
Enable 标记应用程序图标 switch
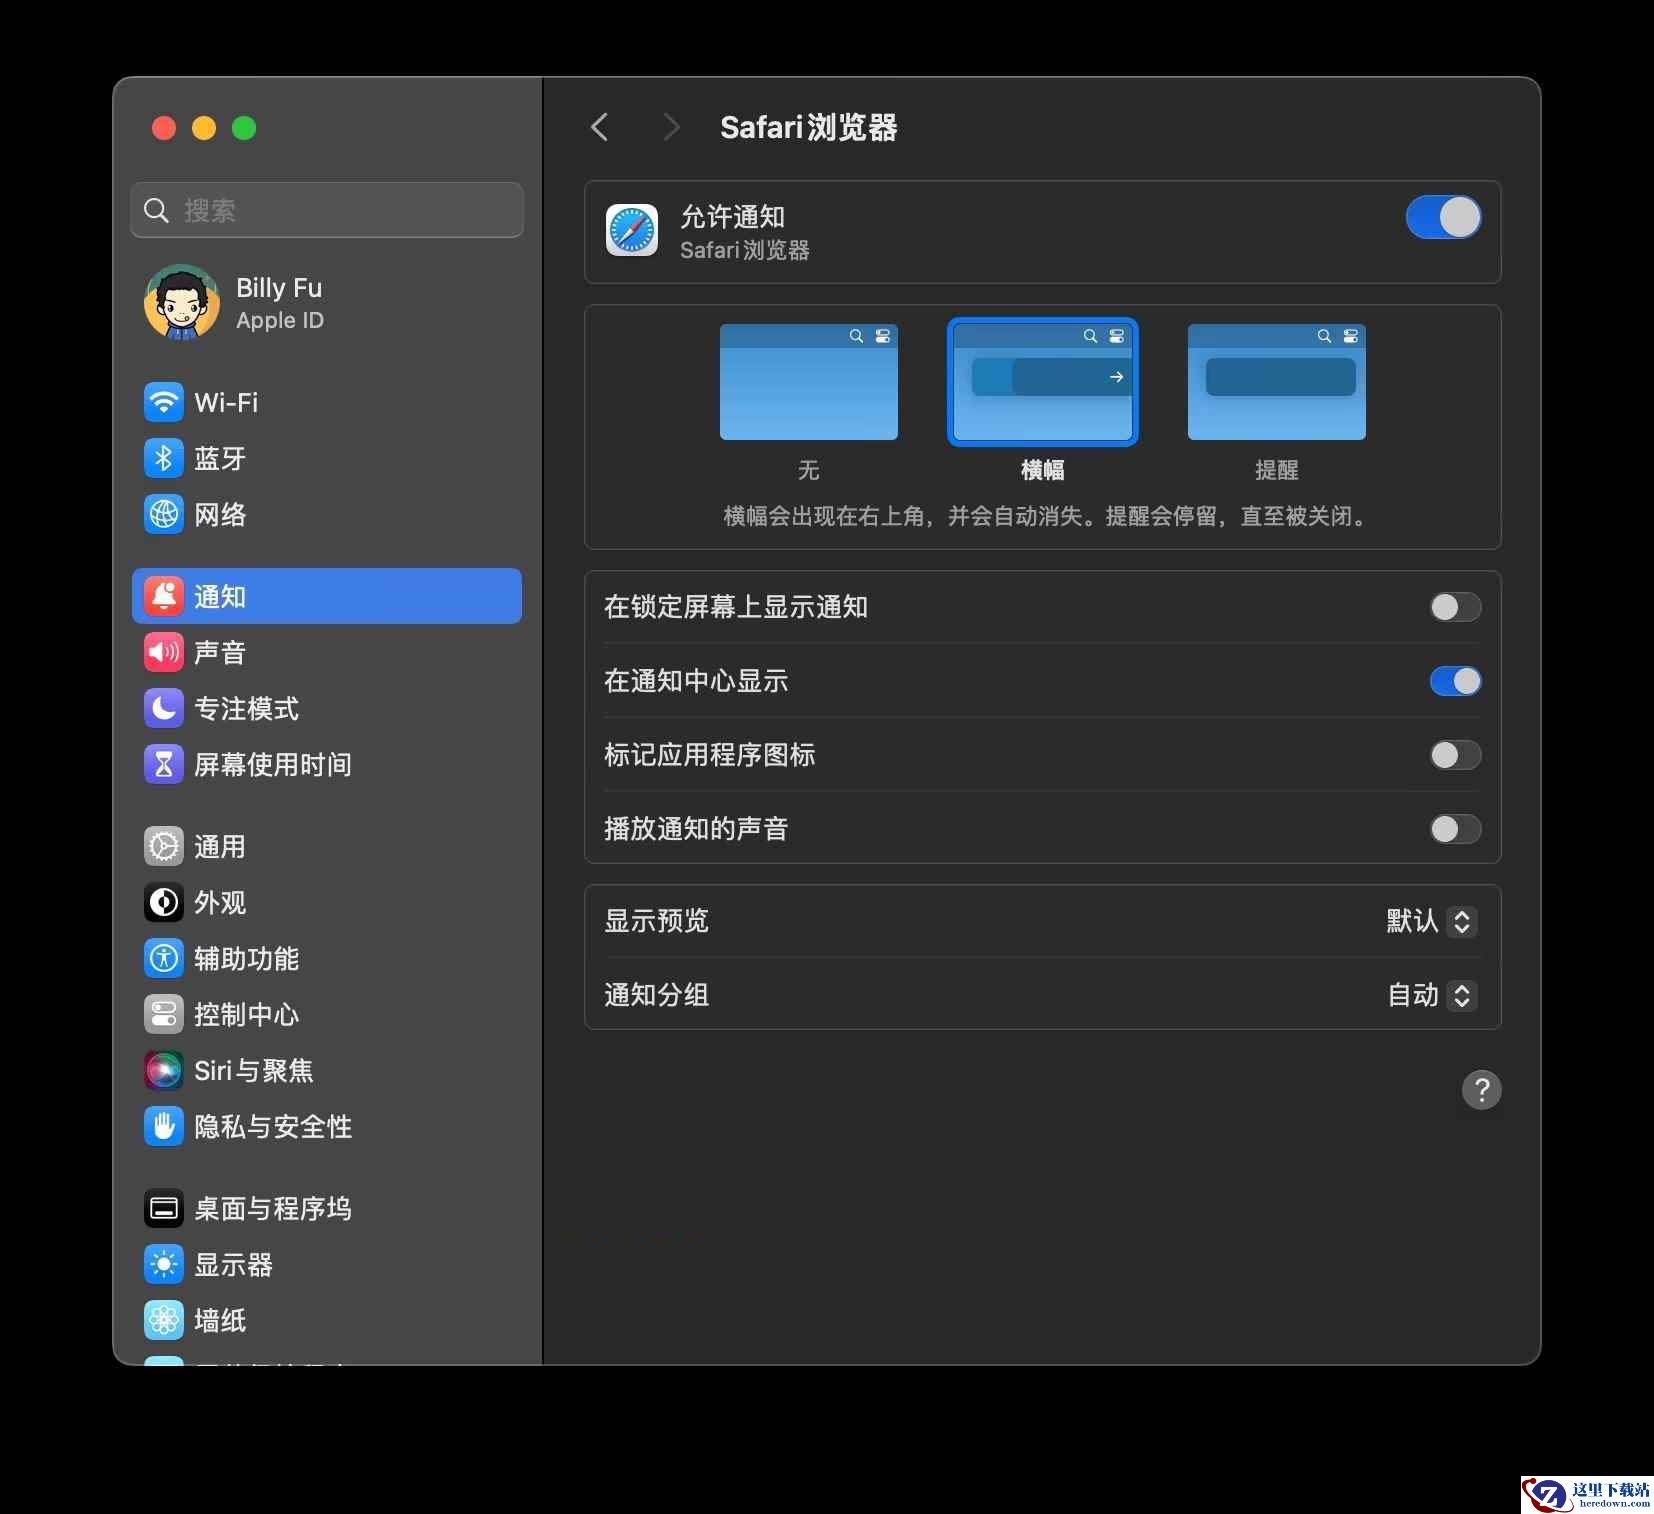(1456, 755)
